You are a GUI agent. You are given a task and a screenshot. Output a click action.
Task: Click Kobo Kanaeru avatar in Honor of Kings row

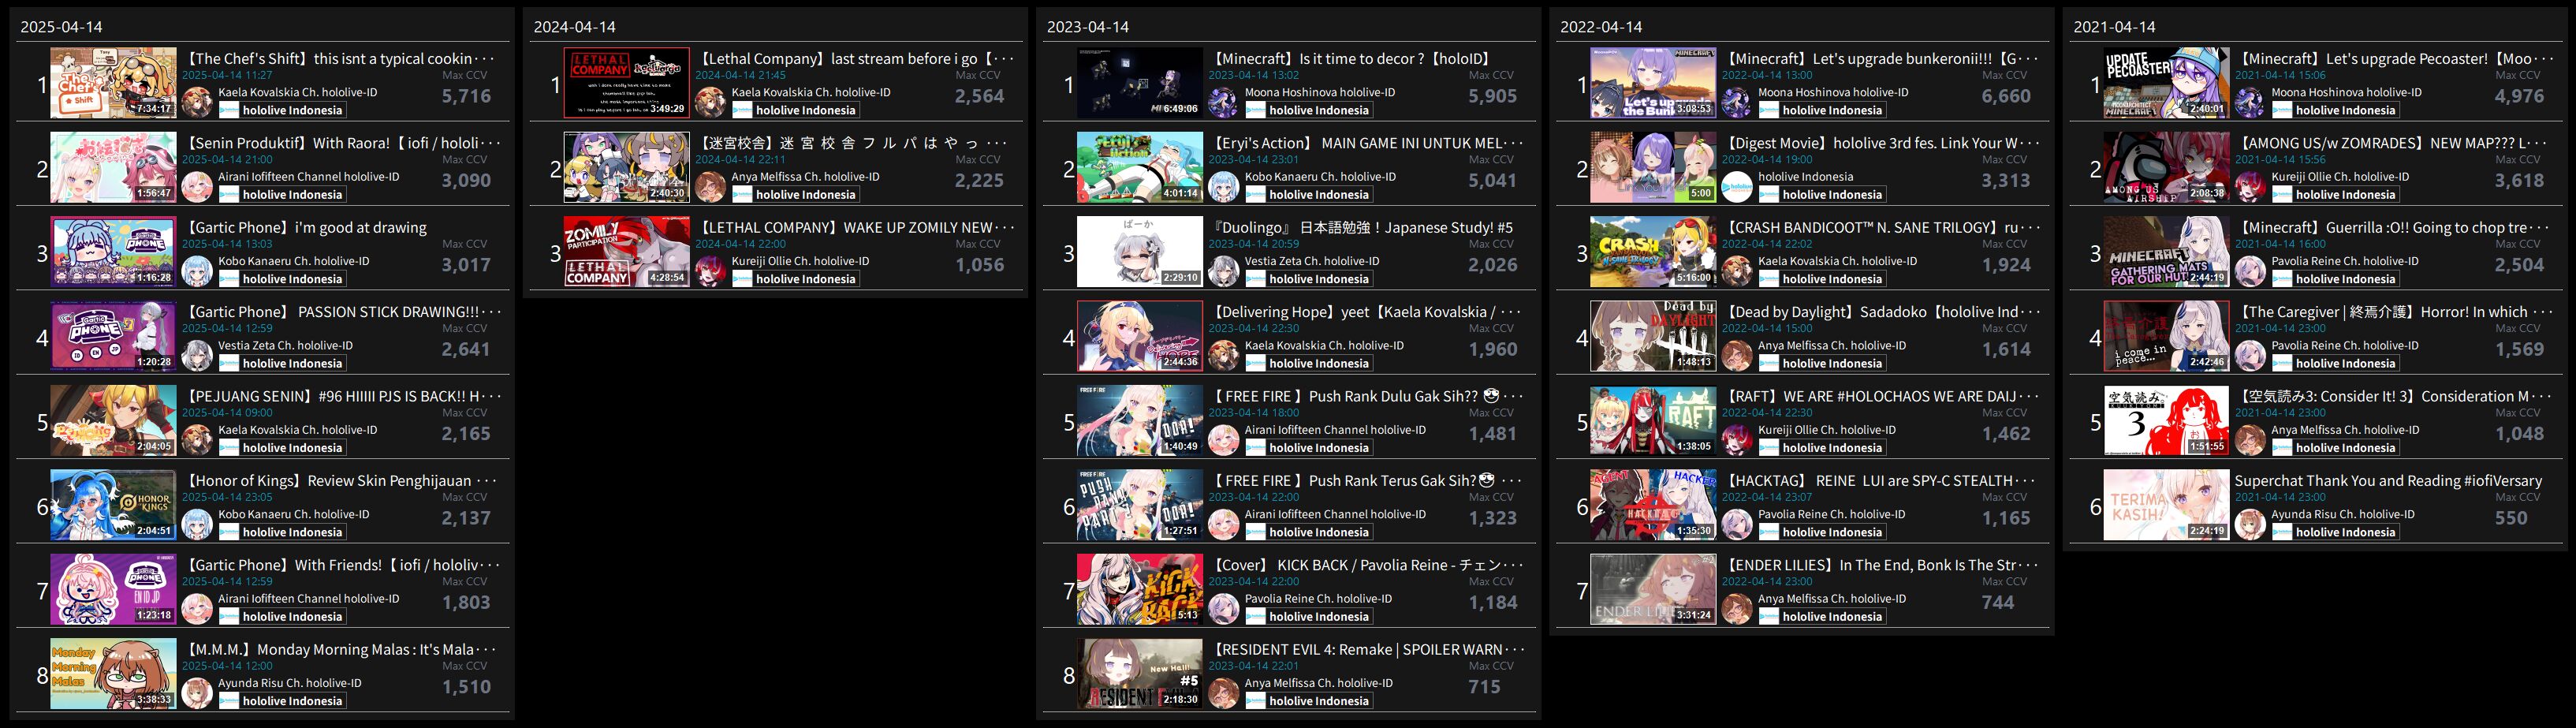point(197,524)
